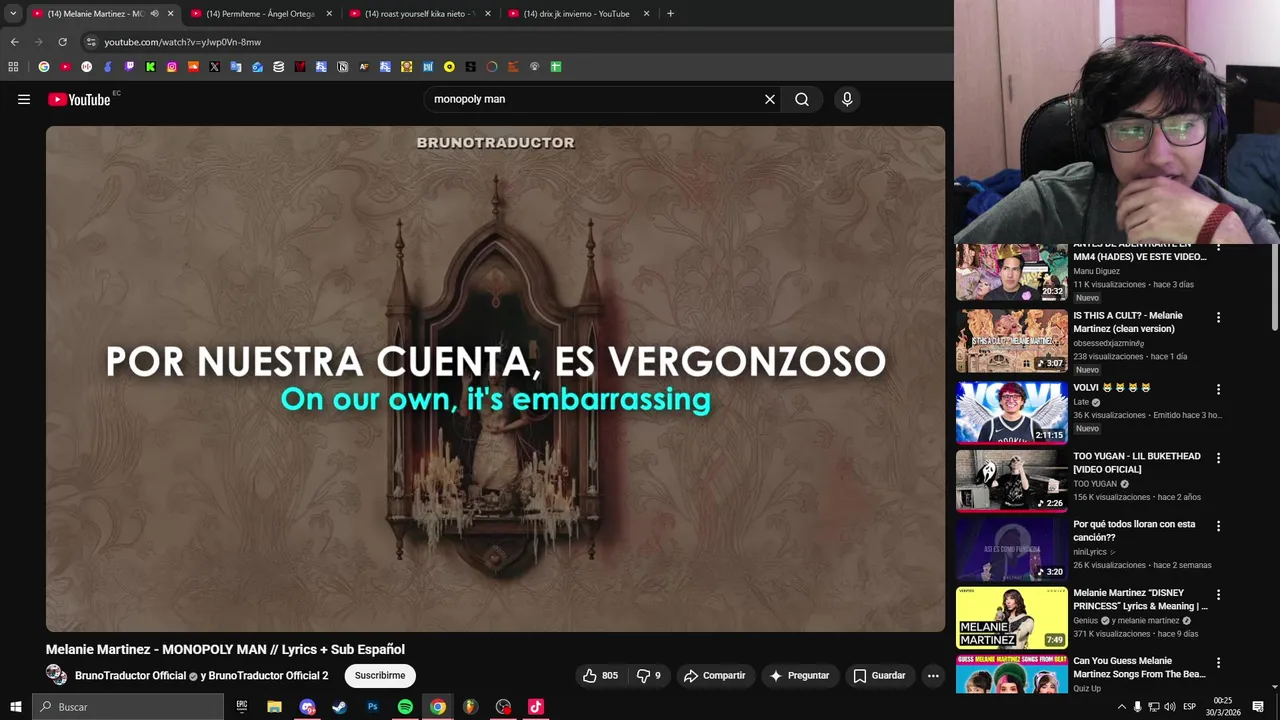This screenshot has height=720, width=1280.
Task: Save the video with Guardar
Action: [879, 676]
